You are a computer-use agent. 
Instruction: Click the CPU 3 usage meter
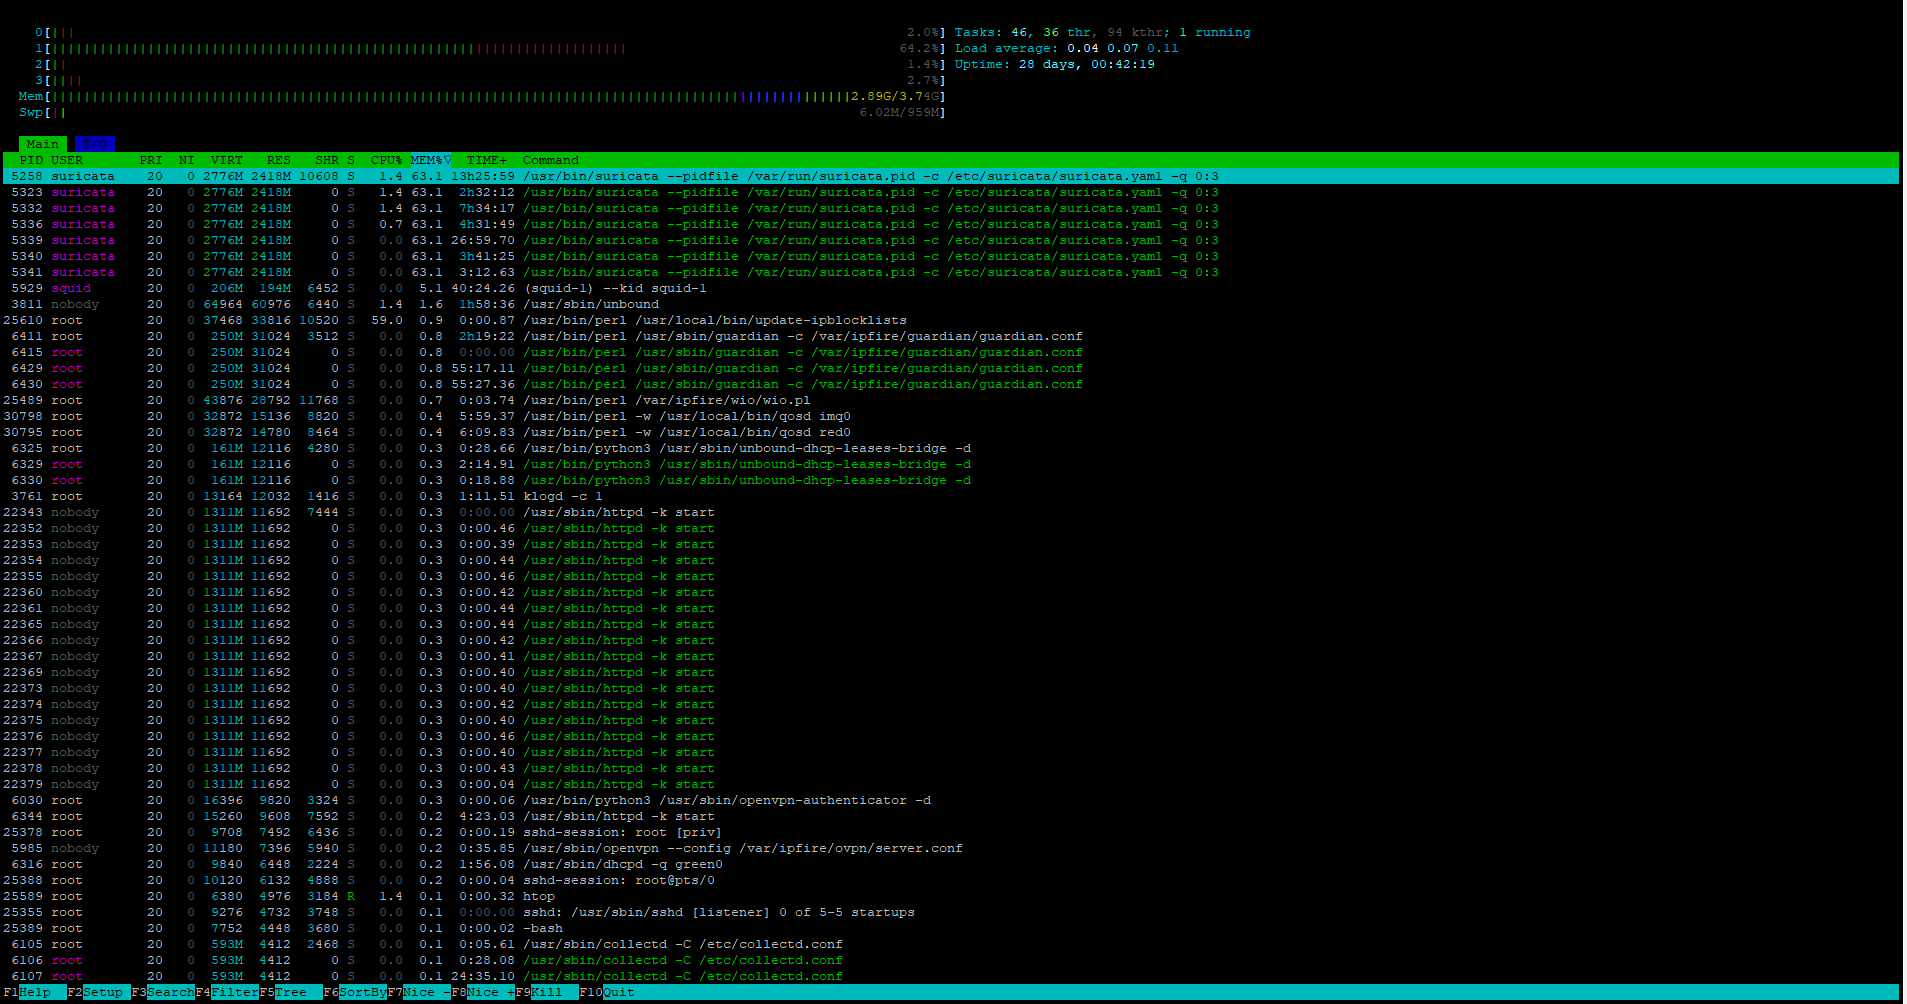[491, 80]
